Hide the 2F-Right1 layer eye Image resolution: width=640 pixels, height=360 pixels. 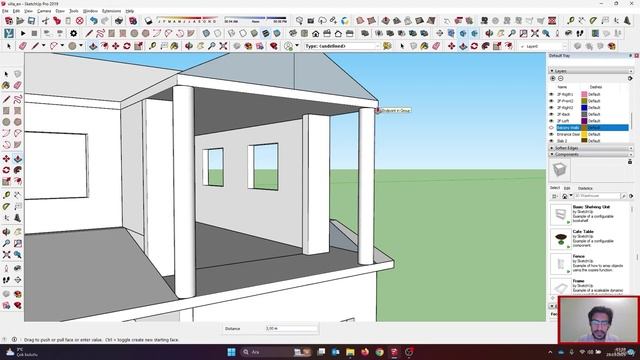[x=551, y=94]
